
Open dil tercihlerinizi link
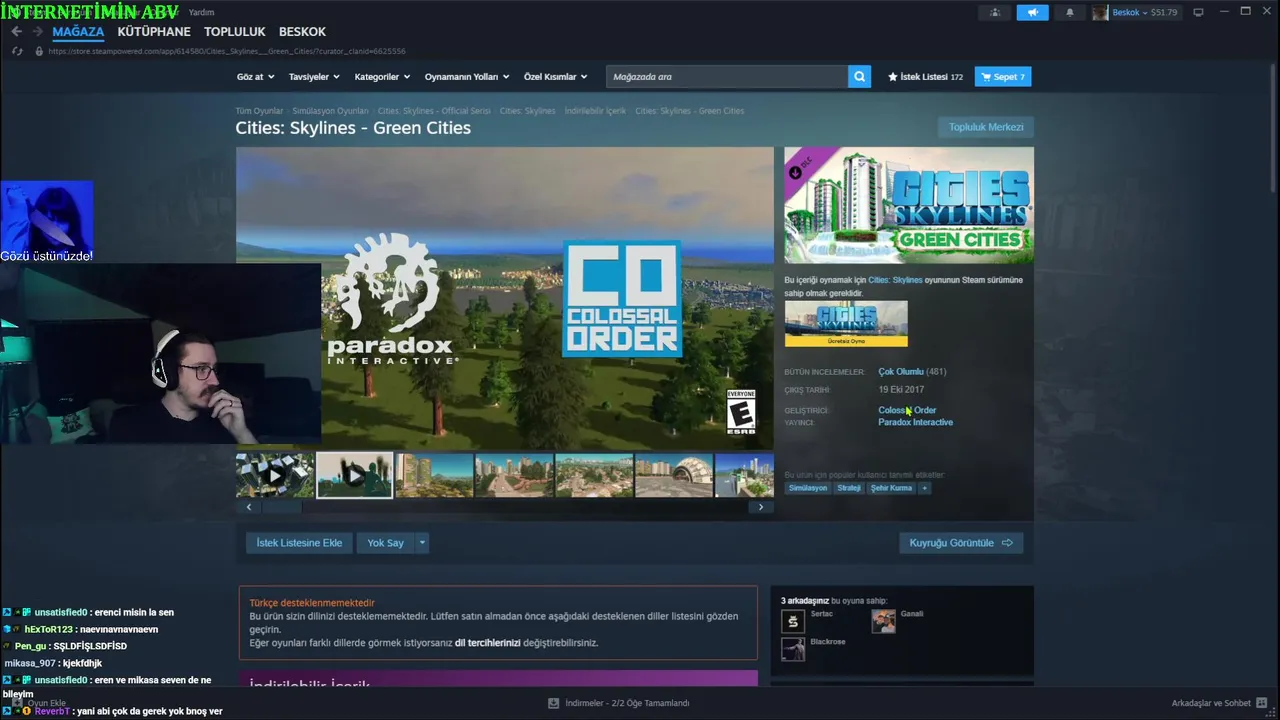pyautogui.click(x=488, y=643)
